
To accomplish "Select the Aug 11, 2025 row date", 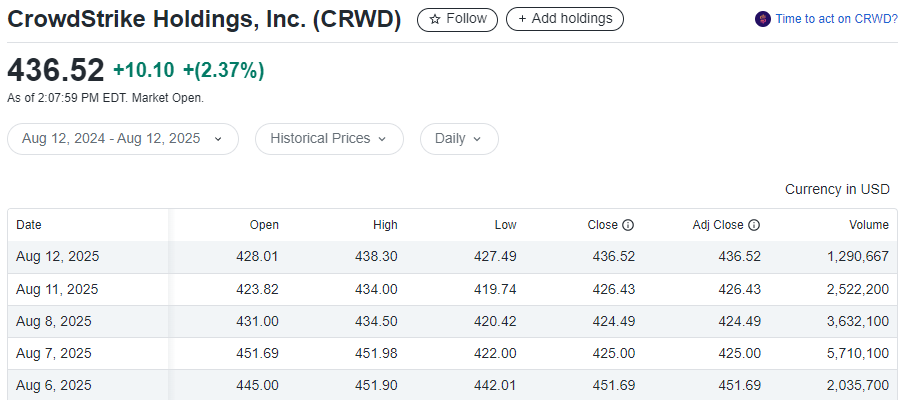I will click(58, 289).
